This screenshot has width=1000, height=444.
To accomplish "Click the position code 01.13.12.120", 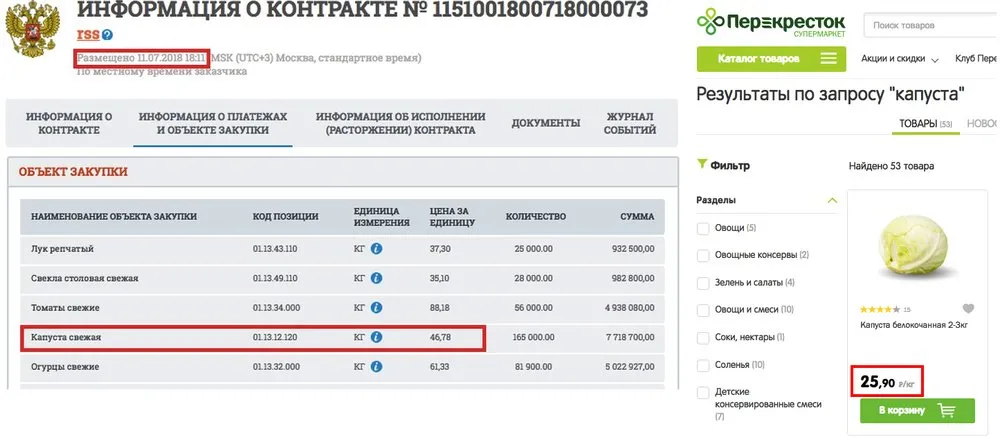I will pos(275,337).
